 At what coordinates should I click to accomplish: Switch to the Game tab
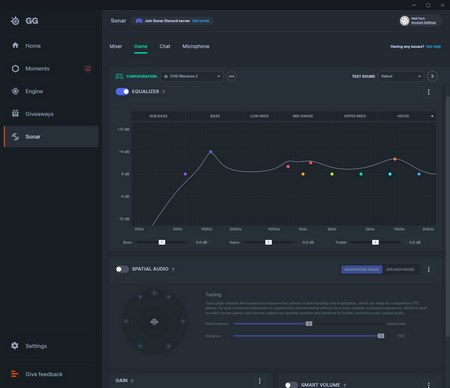point(141,46)
